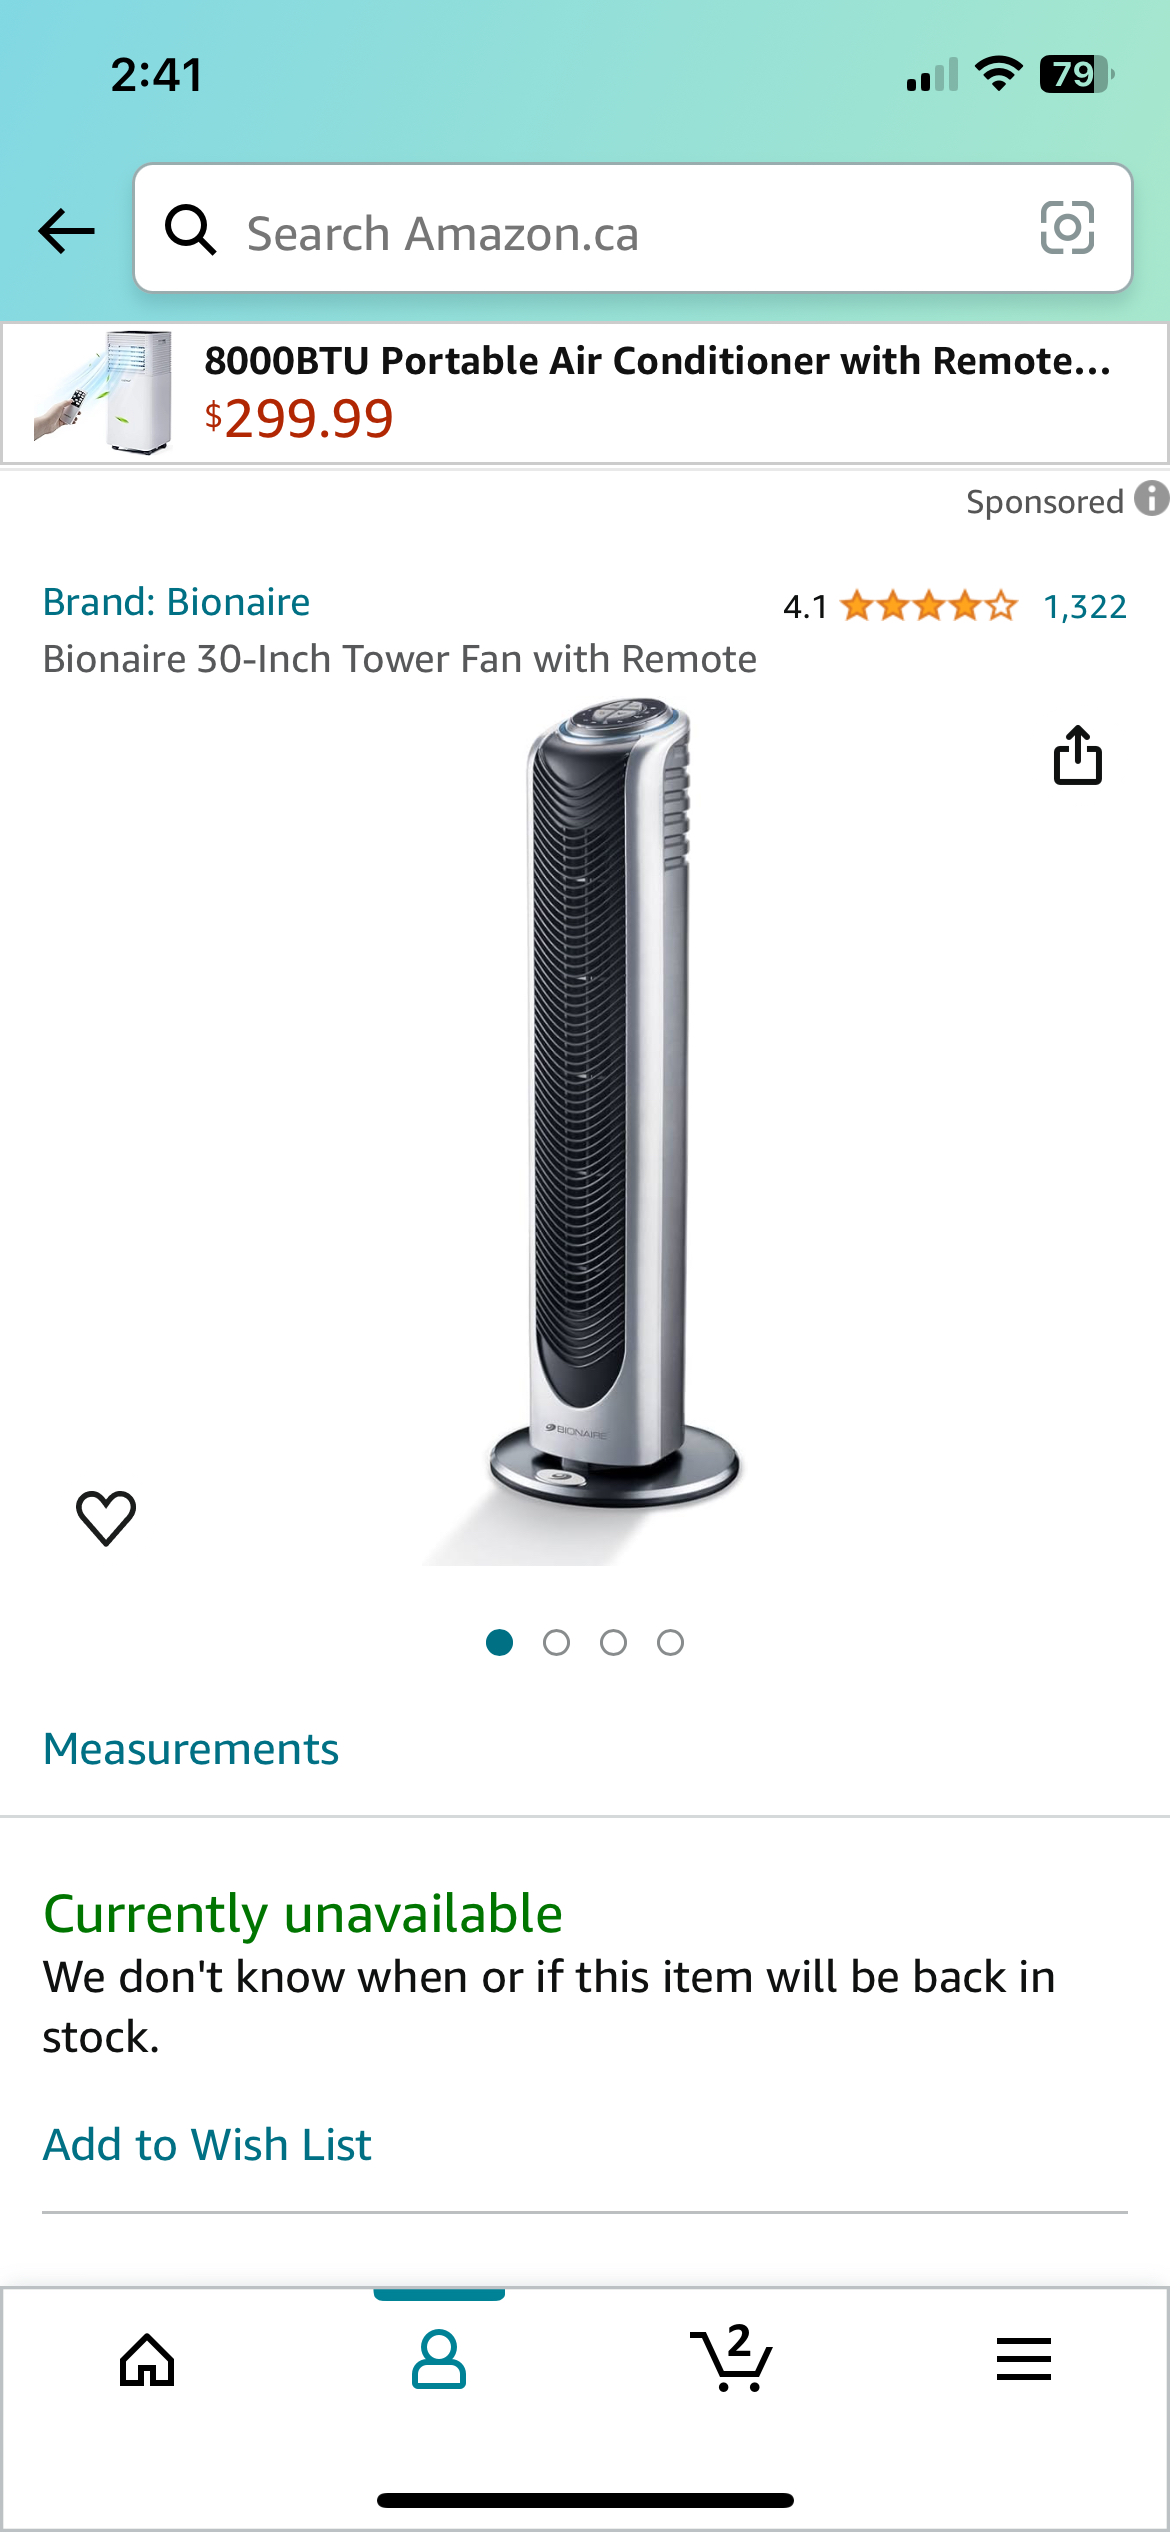1170x2532 pixels.
Task: Tap the back arrow icon
Action: pyautogui.click(x=66, y=231)
